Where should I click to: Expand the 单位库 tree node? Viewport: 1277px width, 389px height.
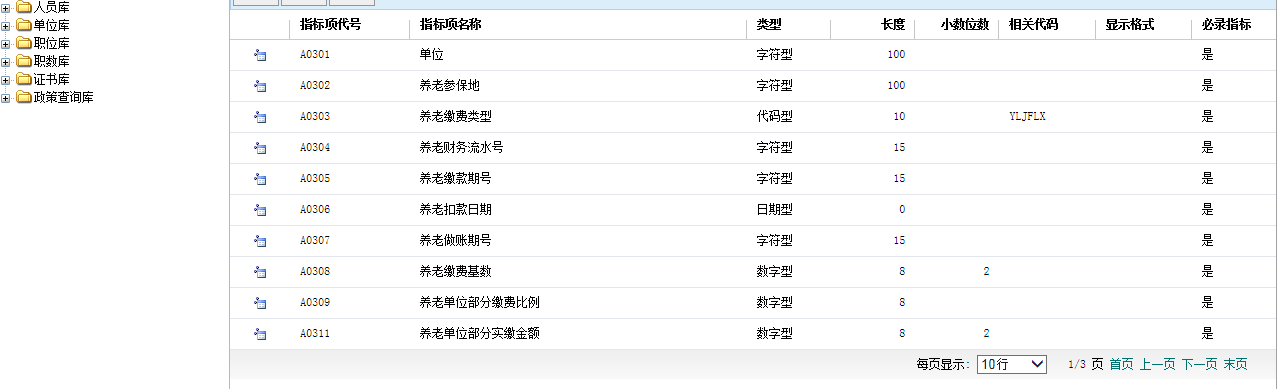click(x=6, y=26)
